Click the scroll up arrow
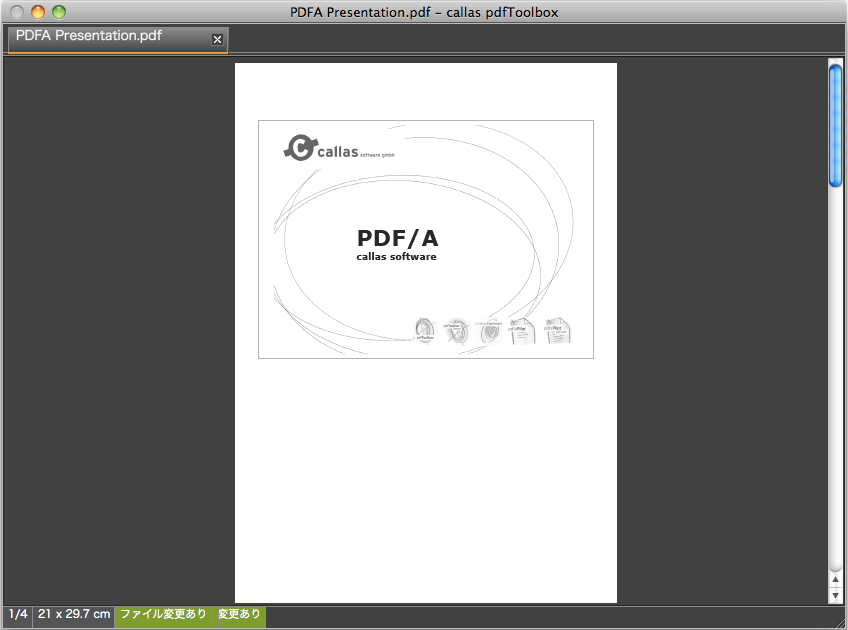Screen dimensions: 848x630 pyautogui.click(x=835, y=579)
